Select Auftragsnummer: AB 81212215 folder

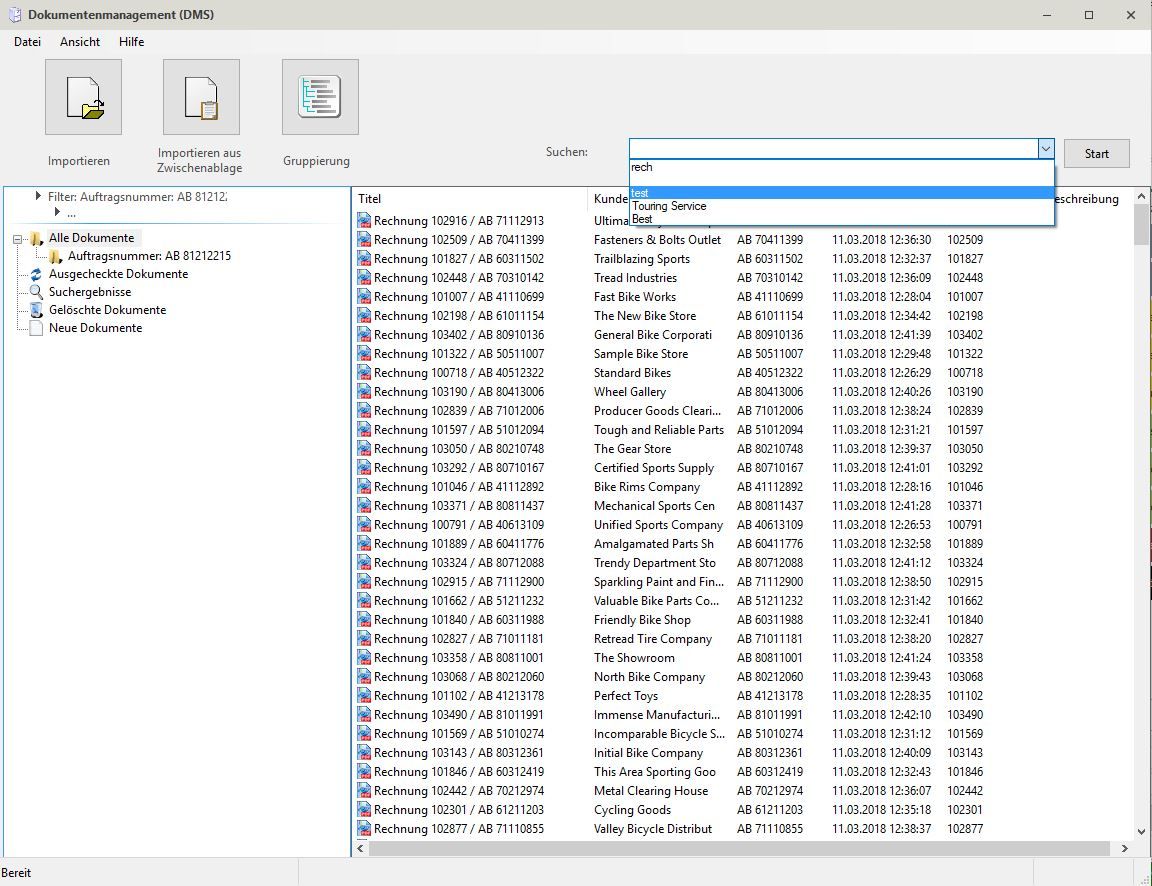pos(149,256)
